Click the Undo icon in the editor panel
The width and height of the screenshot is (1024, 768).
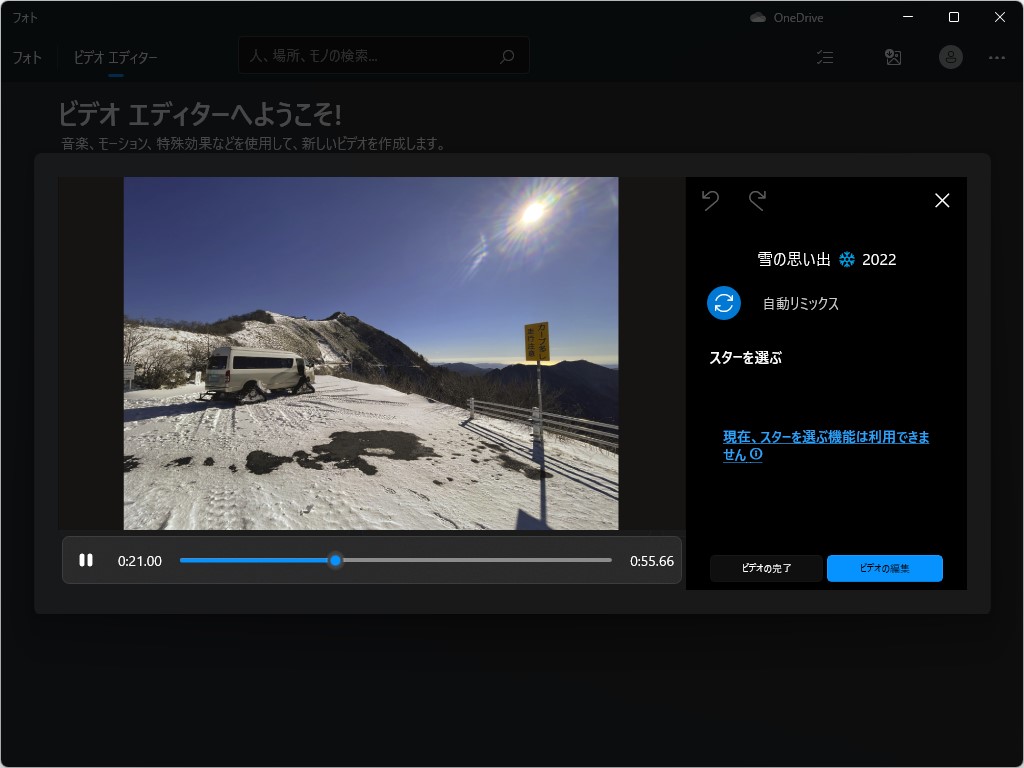point(711,200)
